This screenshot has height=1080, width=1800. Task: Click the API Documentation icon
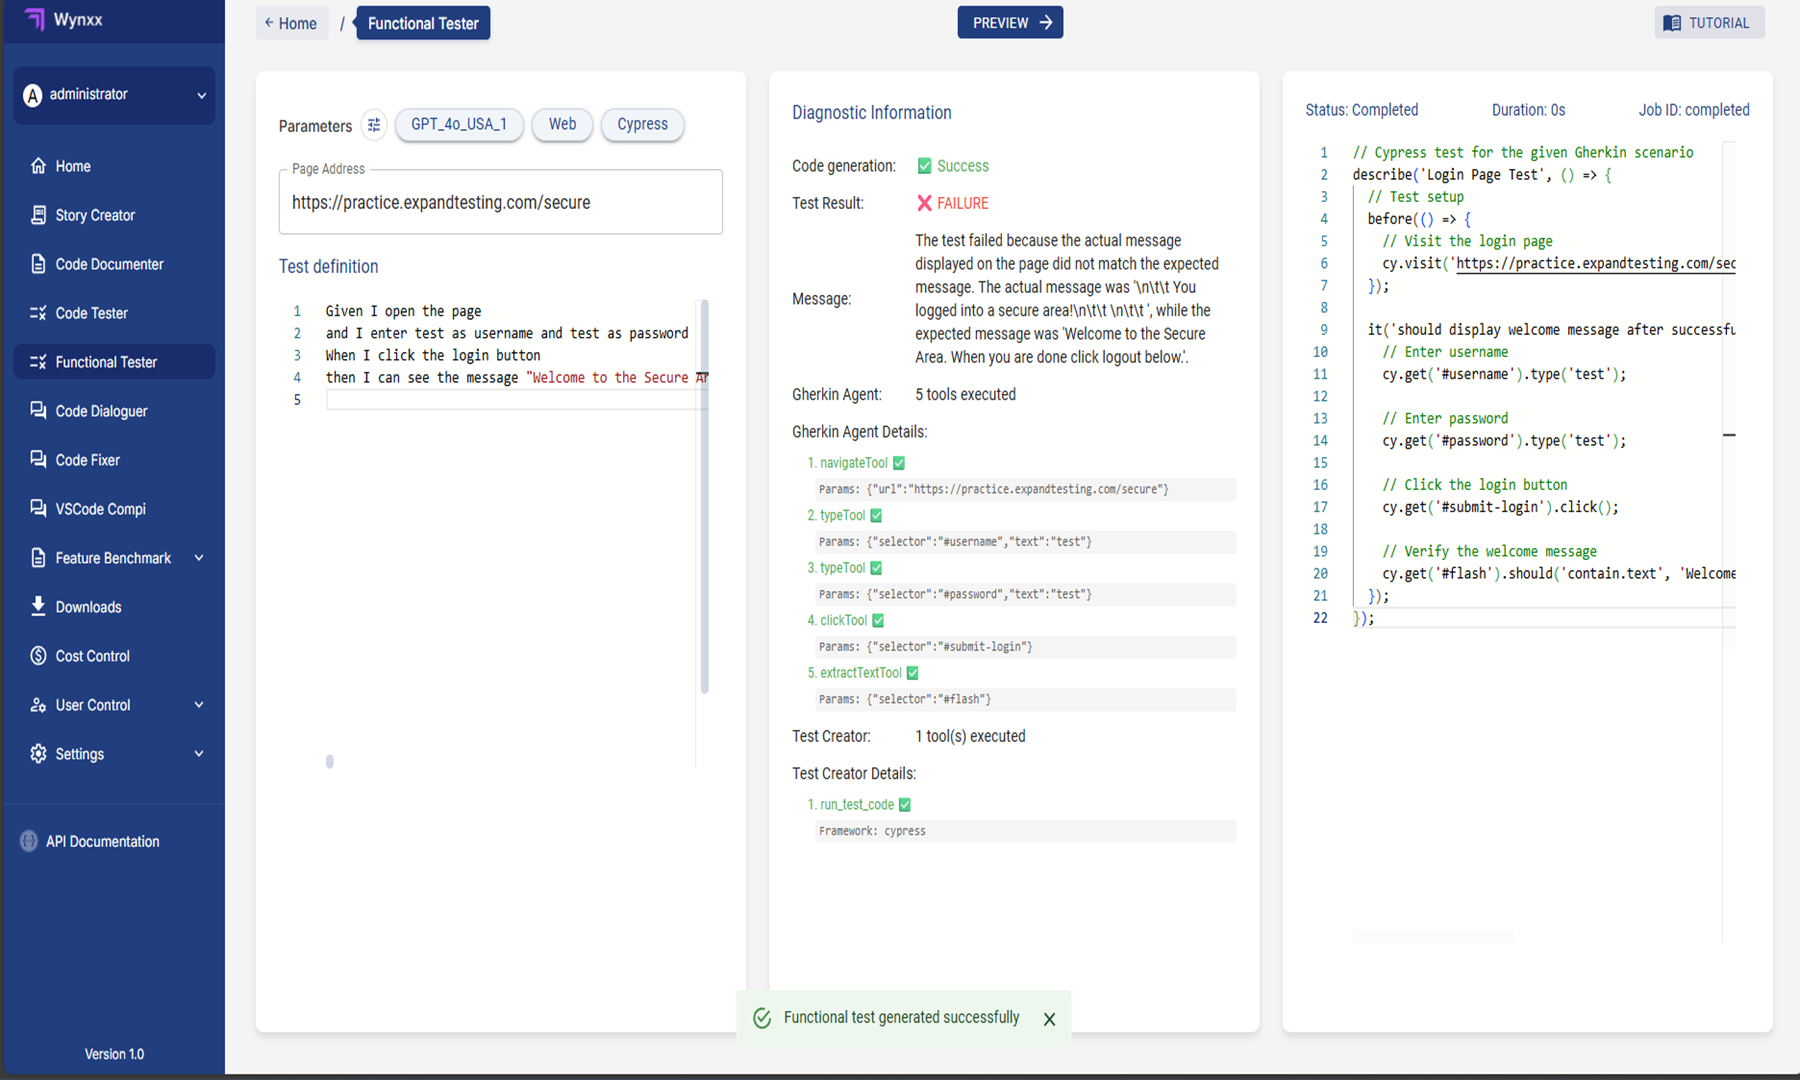click(x=30, y=841)
